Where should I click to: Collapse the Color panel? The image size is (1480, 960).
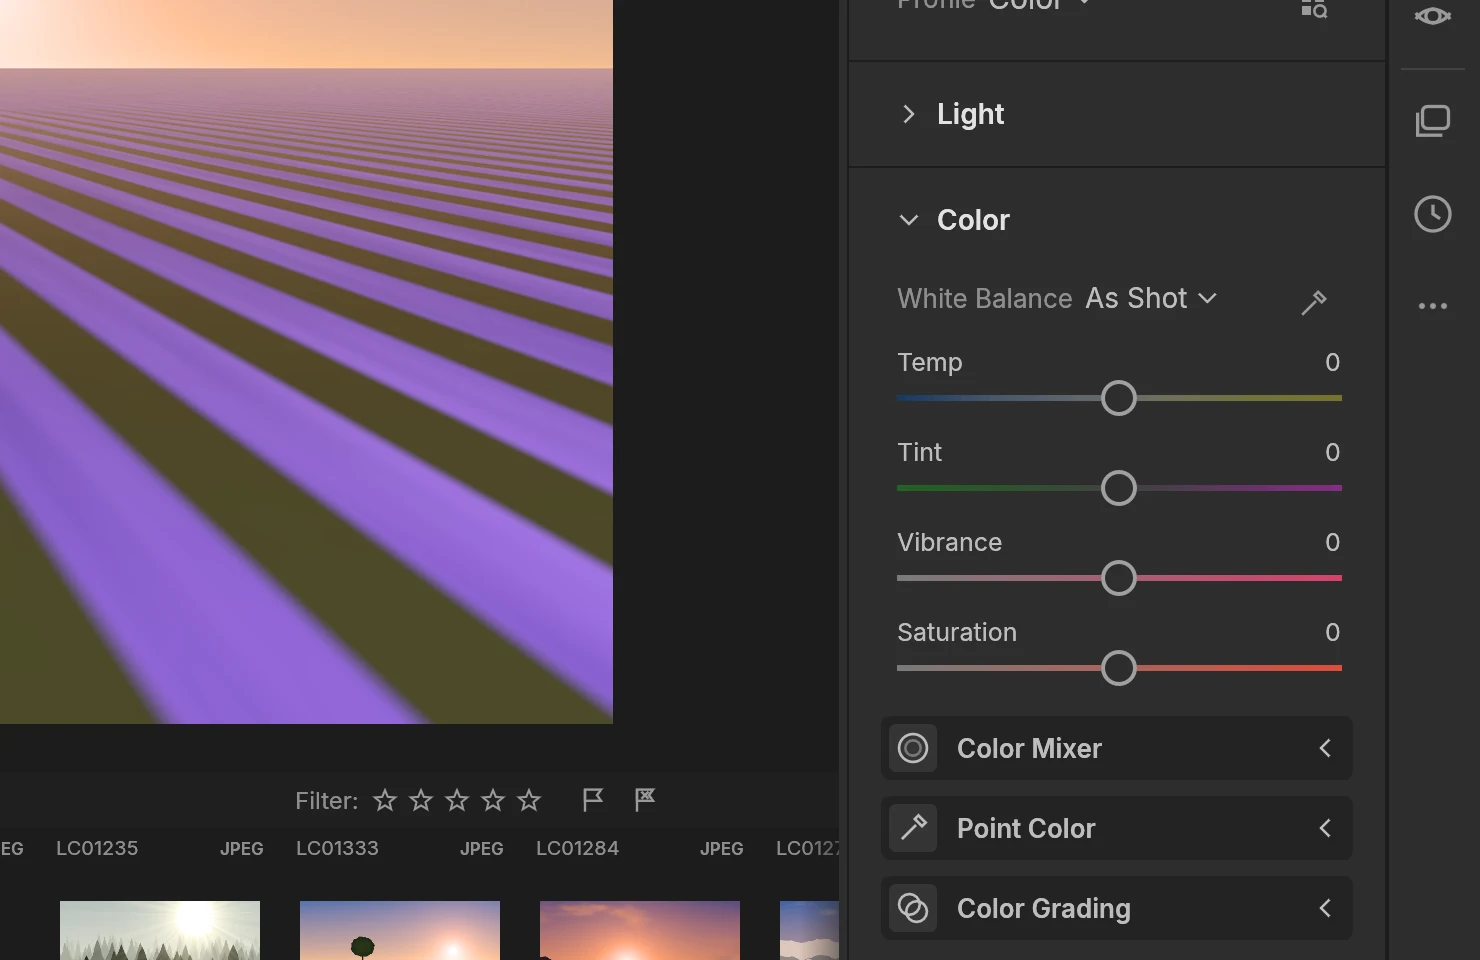(908, 220)
